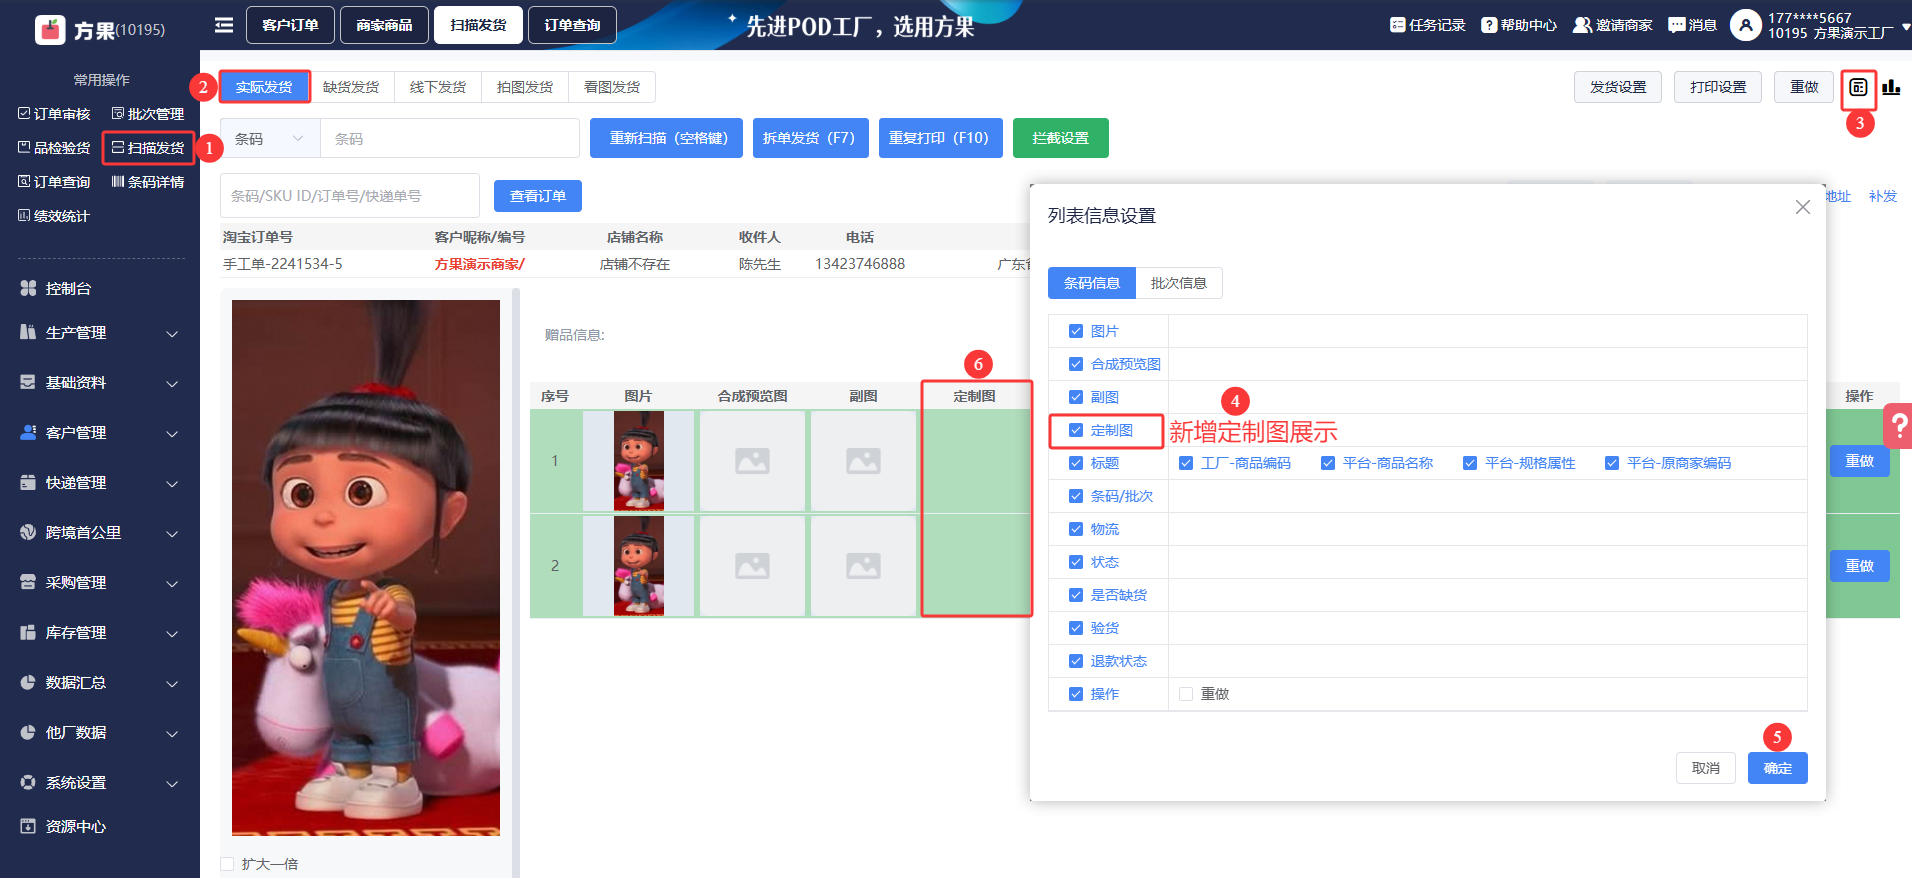Click green 拦截设置 button
Image resolution: width=1912 pixels, height=878 pixels.
(1061, 138)
